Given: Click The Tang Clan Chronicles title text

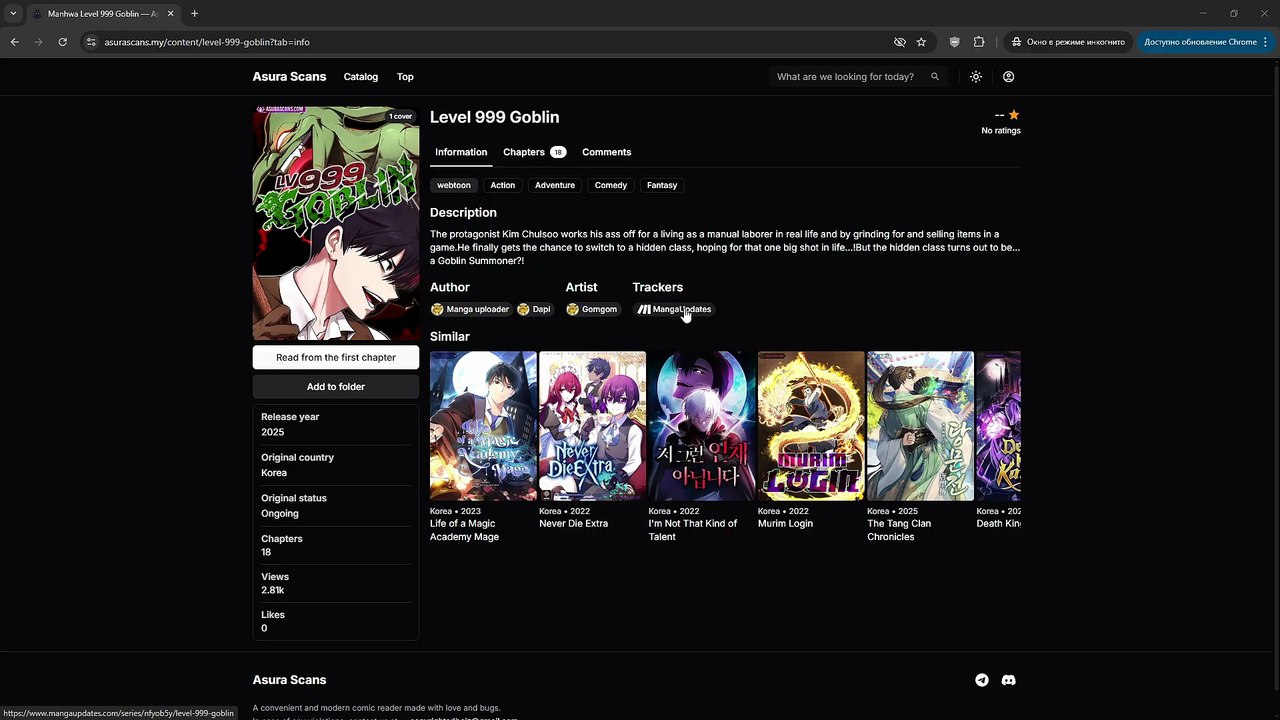Looking at the screenshot, I should [899, 530].
